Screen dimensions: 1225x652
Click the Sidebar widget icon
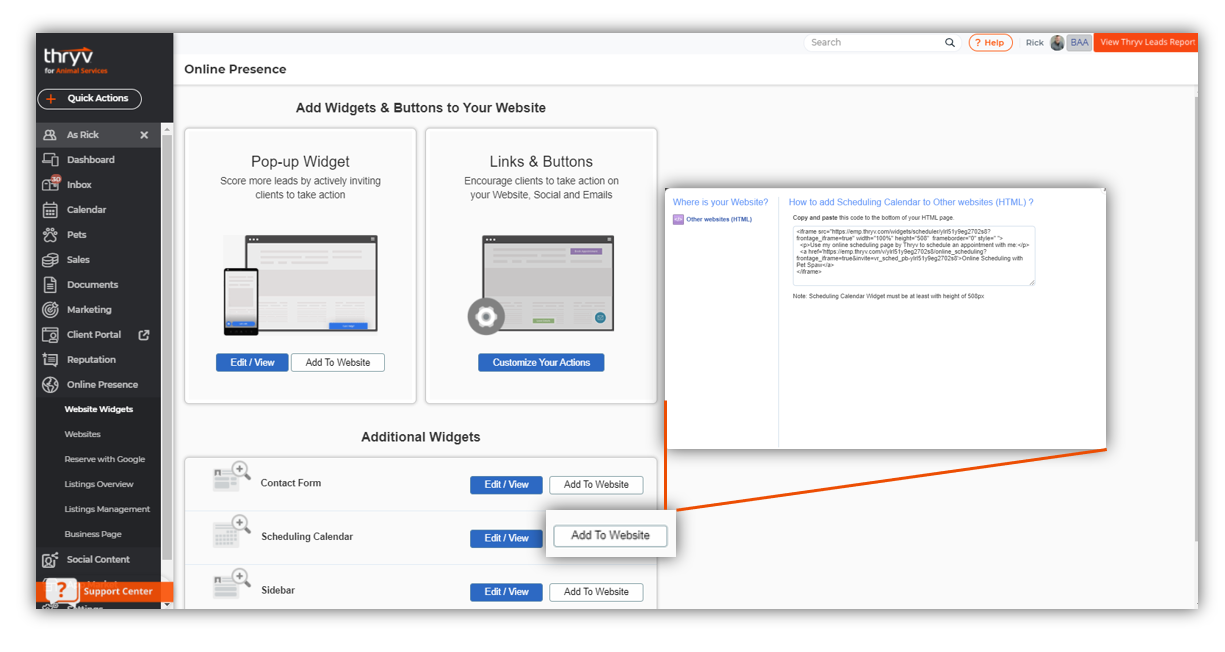231,584
